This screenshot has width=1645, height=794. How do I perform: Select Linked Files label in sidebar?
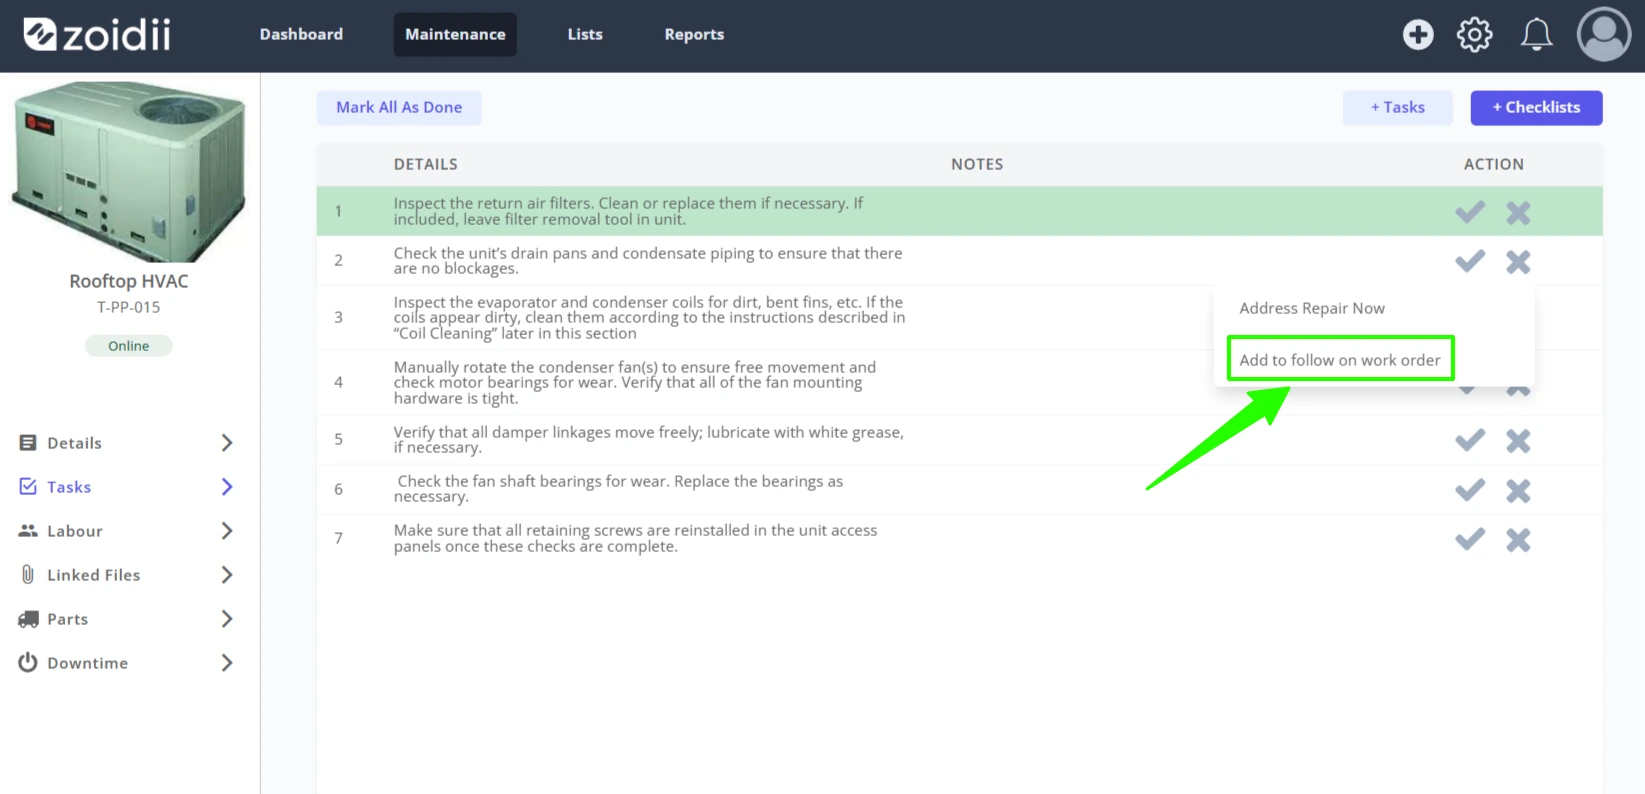click(x=94, y=575)
